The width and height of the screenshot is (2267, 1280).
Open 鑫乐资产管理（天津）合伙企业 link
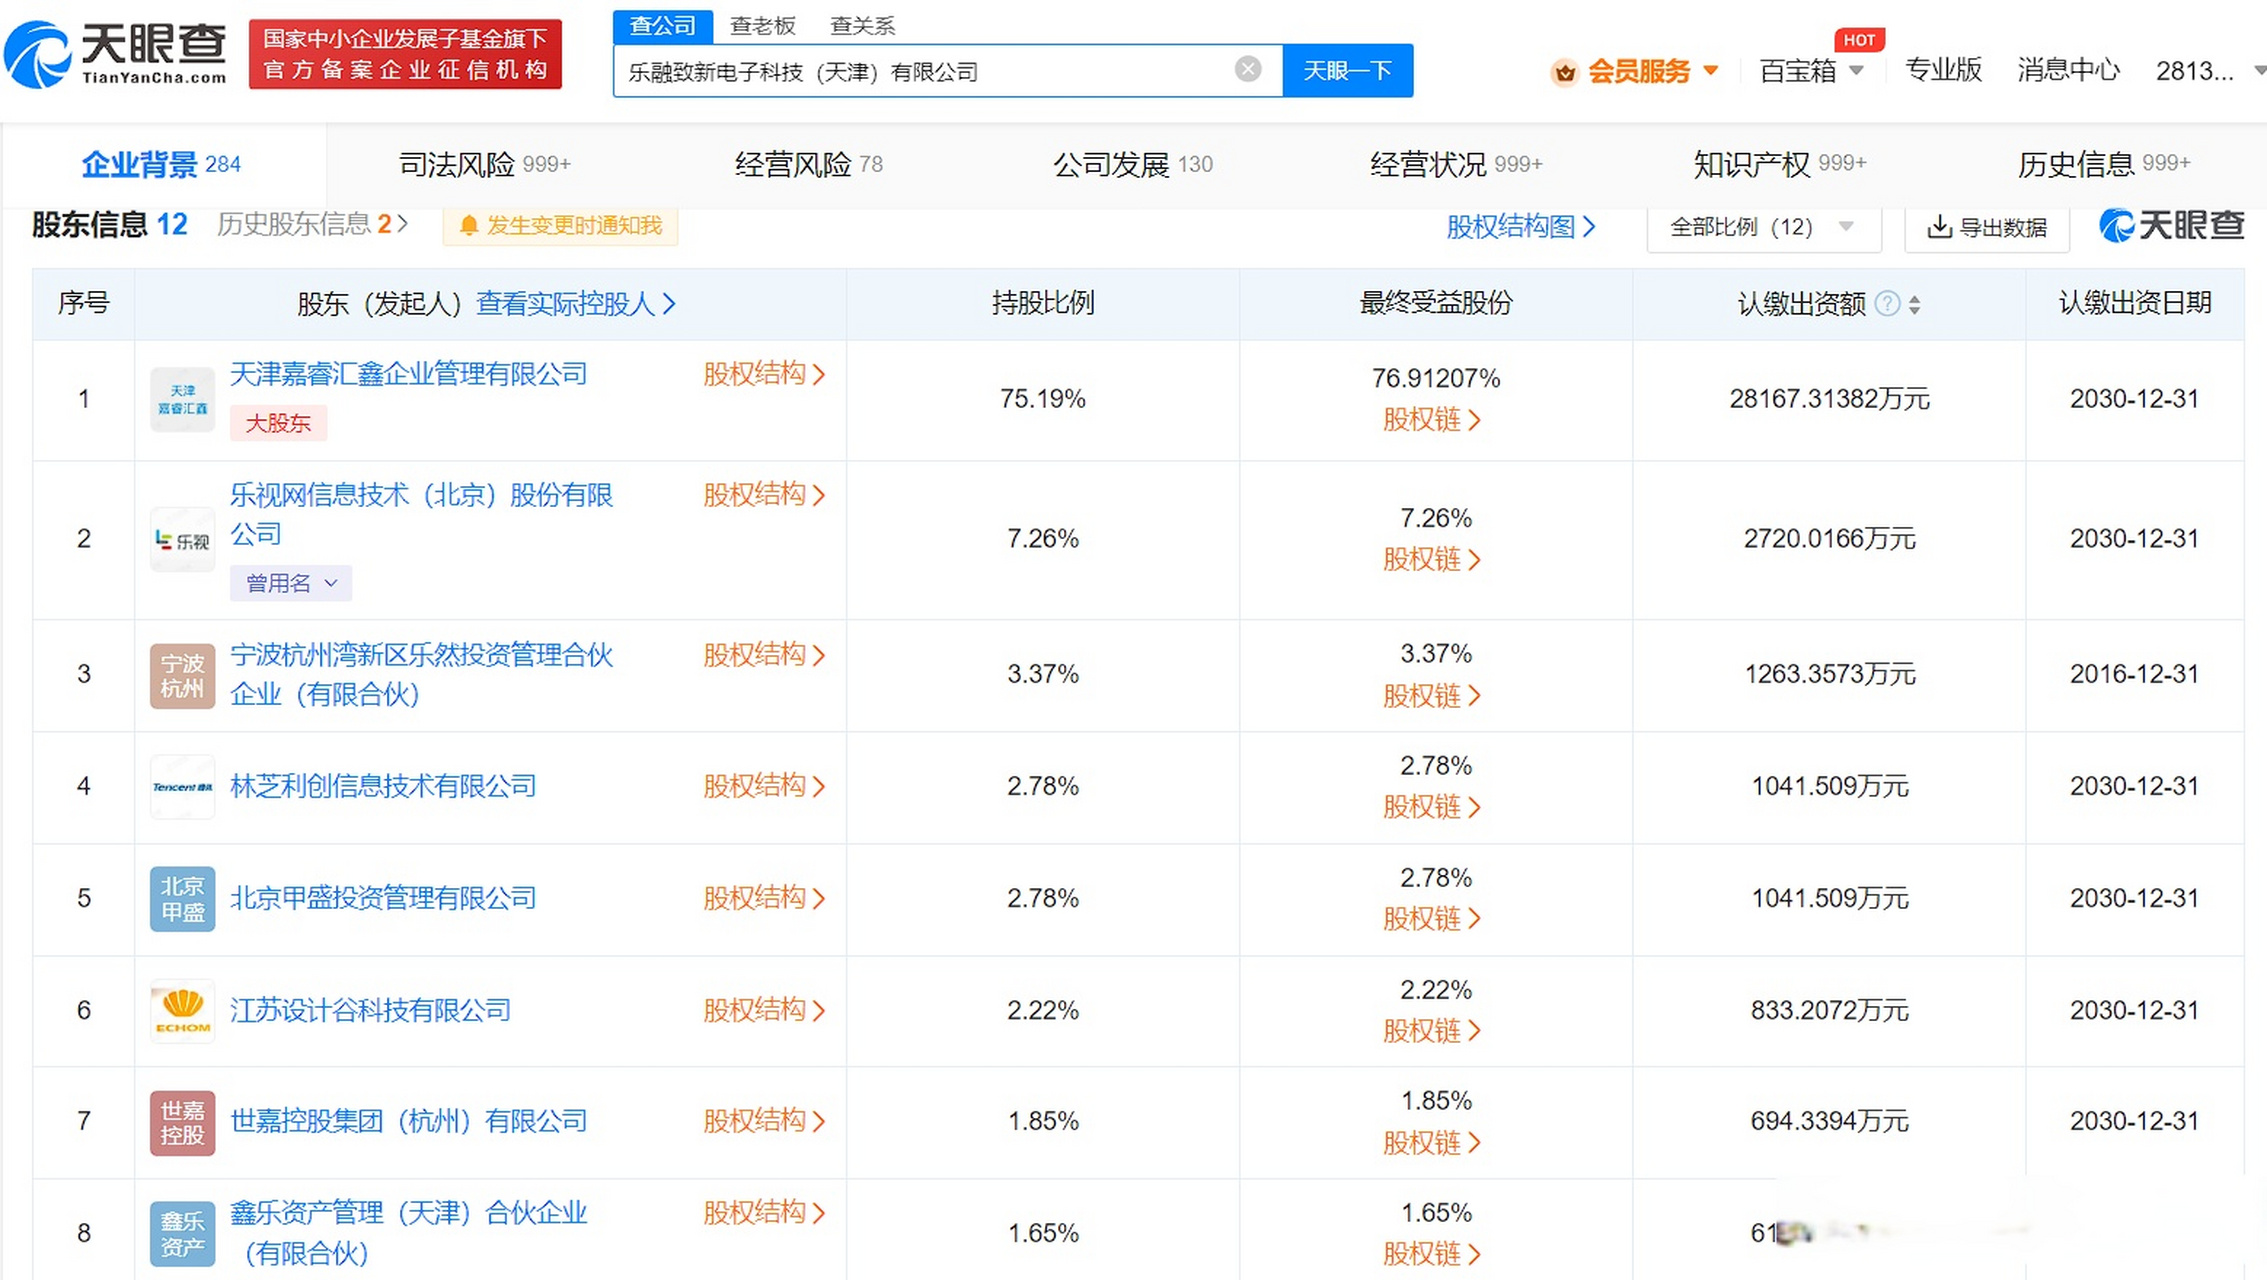click(x=409, y=1233)
